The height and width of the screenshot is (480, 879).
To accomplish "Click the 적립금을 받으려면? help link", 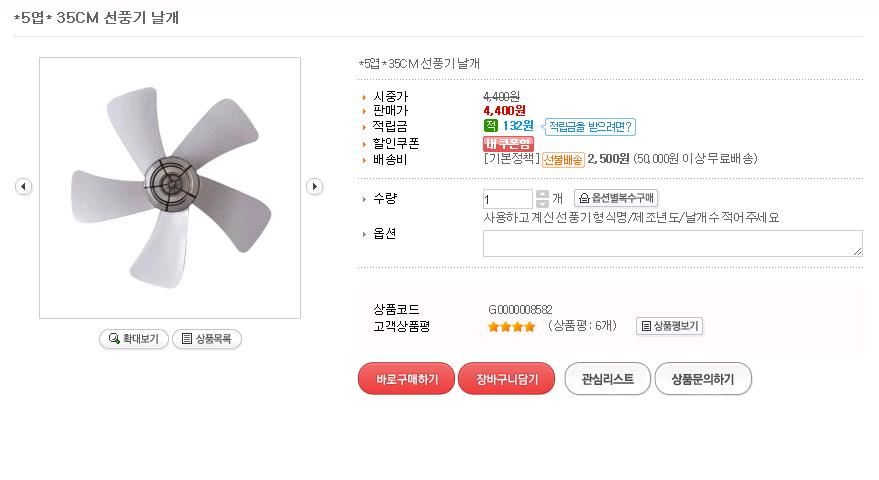I will click(x=590, y=127).
